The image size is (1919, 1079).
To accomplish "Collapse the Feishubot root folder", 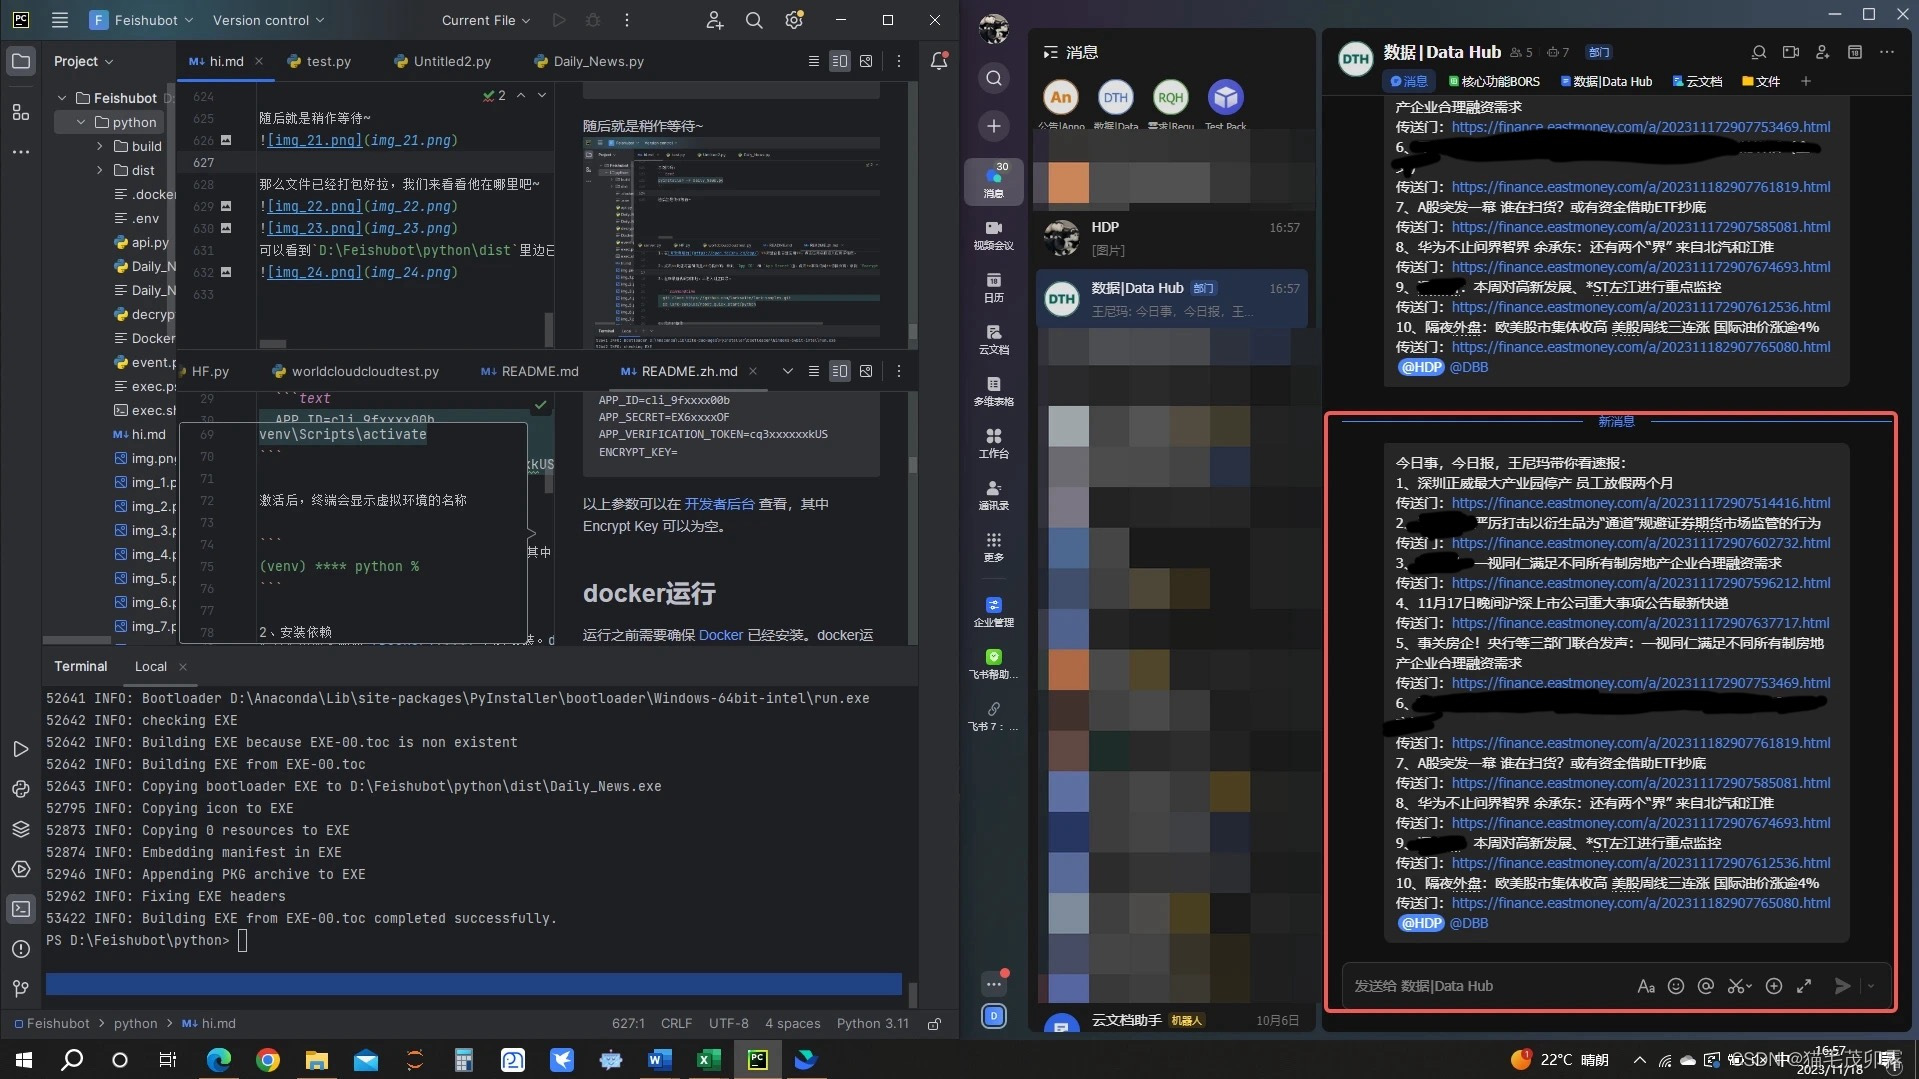I will pos(62,98).
